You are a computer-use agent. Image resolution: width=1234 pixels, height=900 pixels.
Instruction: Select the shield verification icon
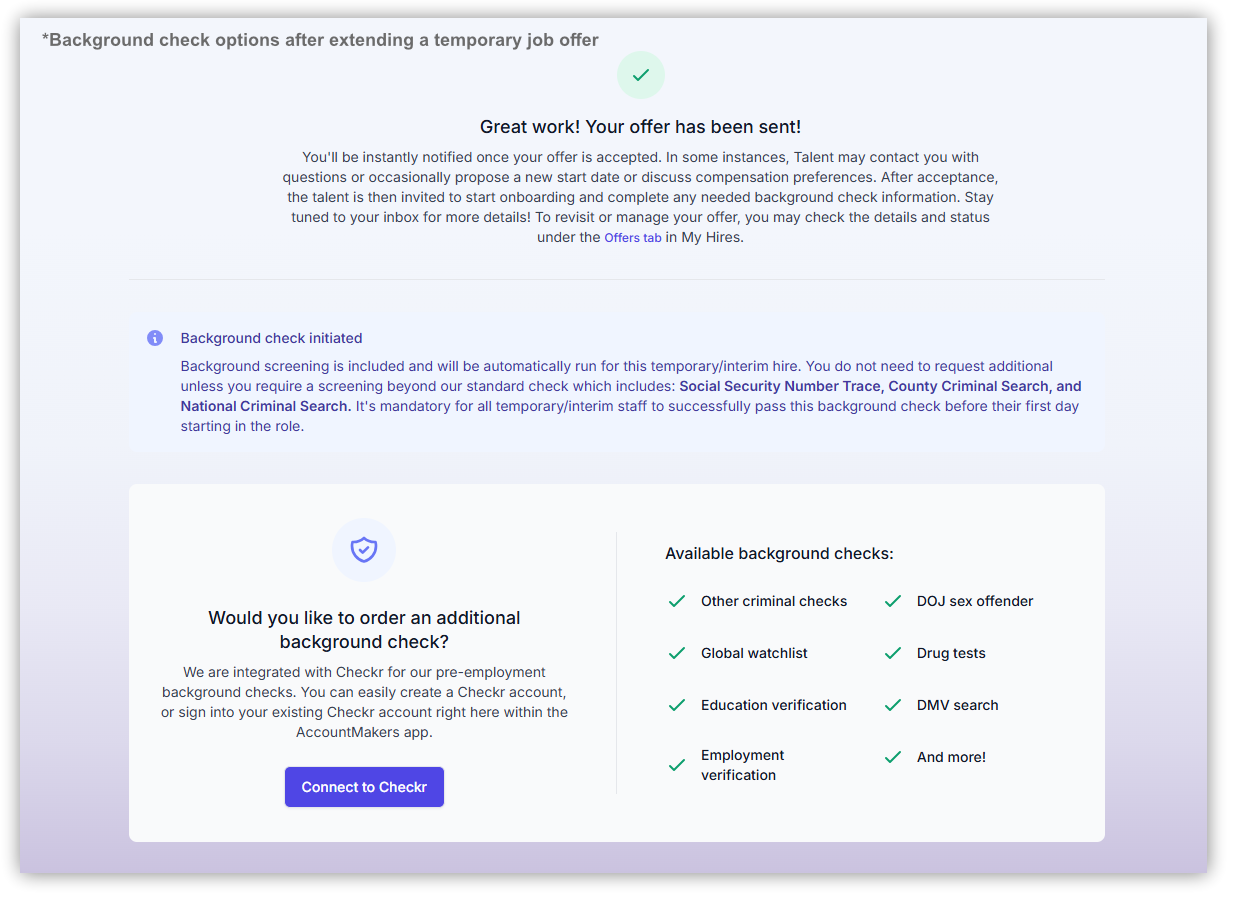364,549
